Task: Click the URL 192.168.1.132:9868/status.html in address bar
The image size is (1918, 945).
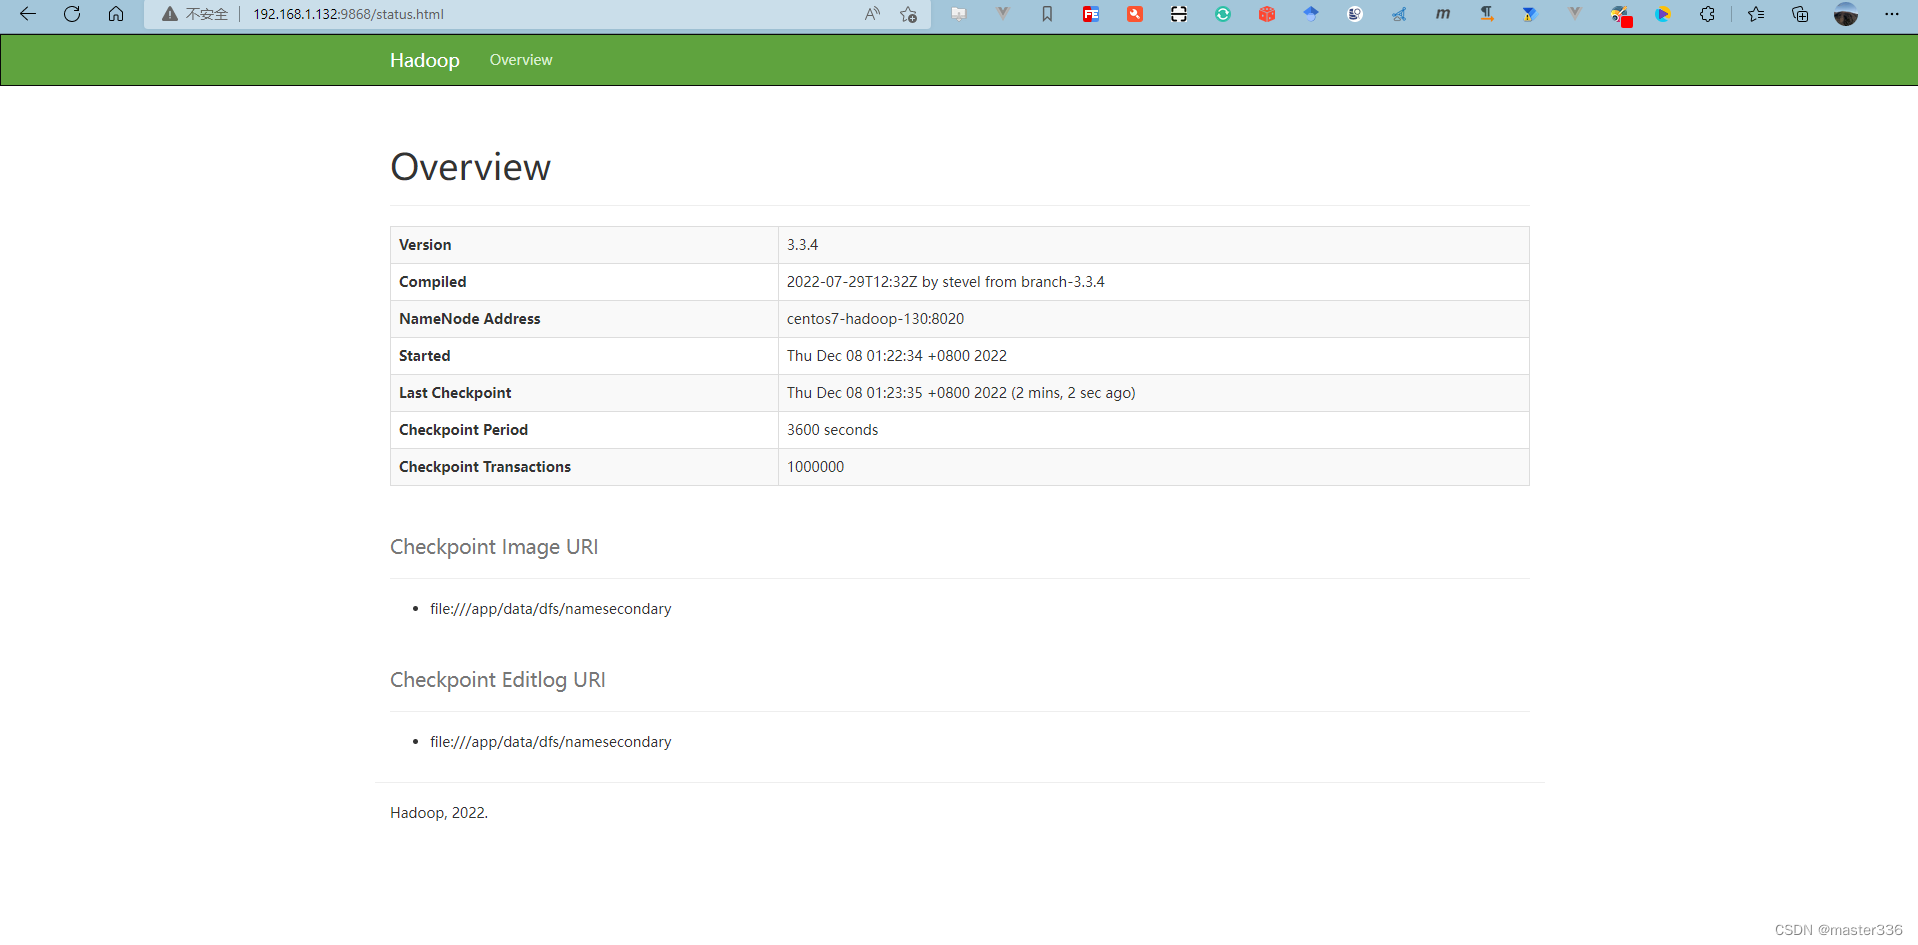Action: [x=348, y=14]
